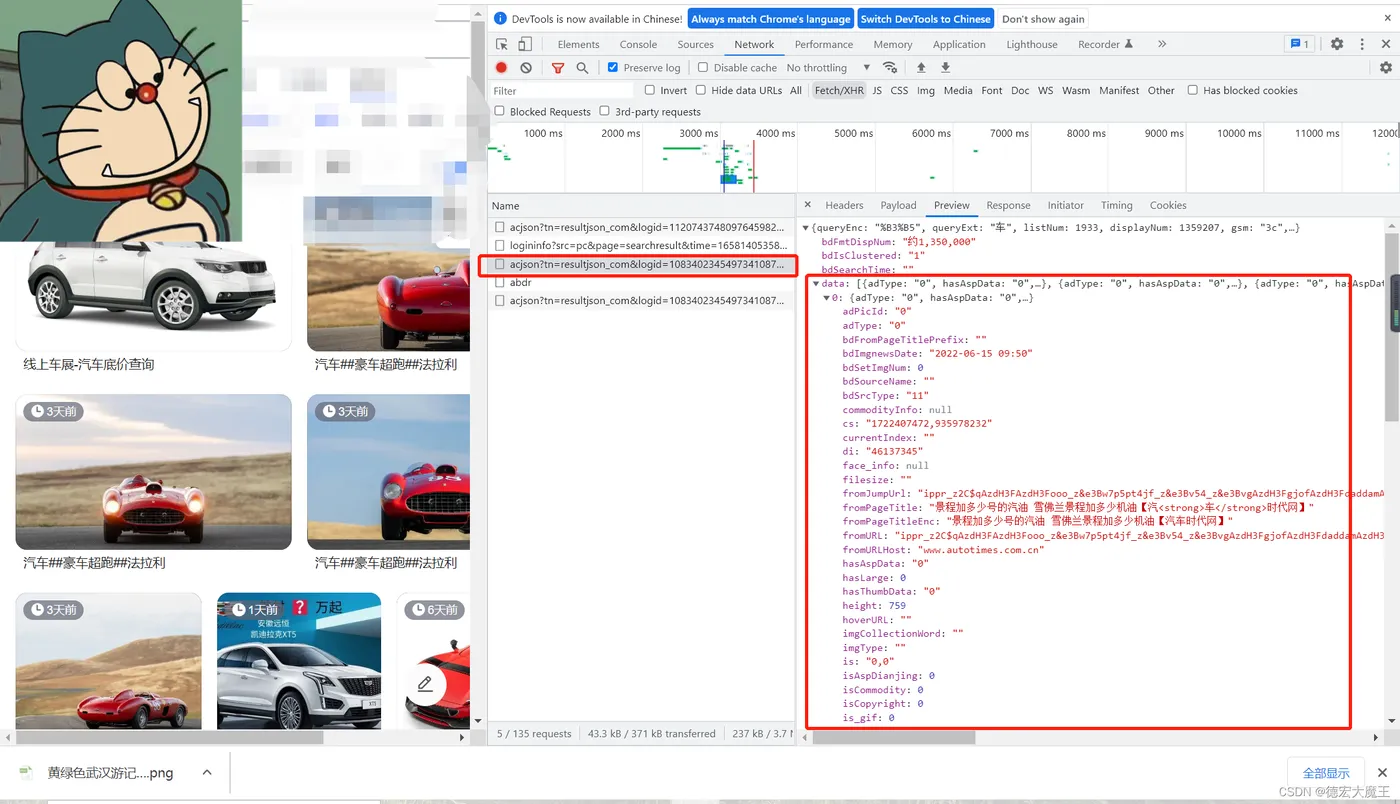Import HAR file upload arrow icon
Viewport: 1400px width, 804px height.
[921, 68]
